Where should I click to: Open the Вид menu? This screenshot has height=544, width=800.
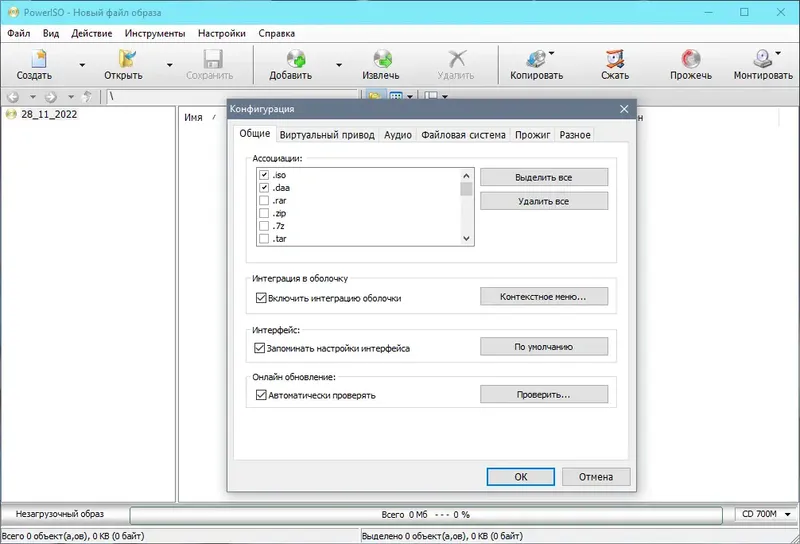(51, 33)
